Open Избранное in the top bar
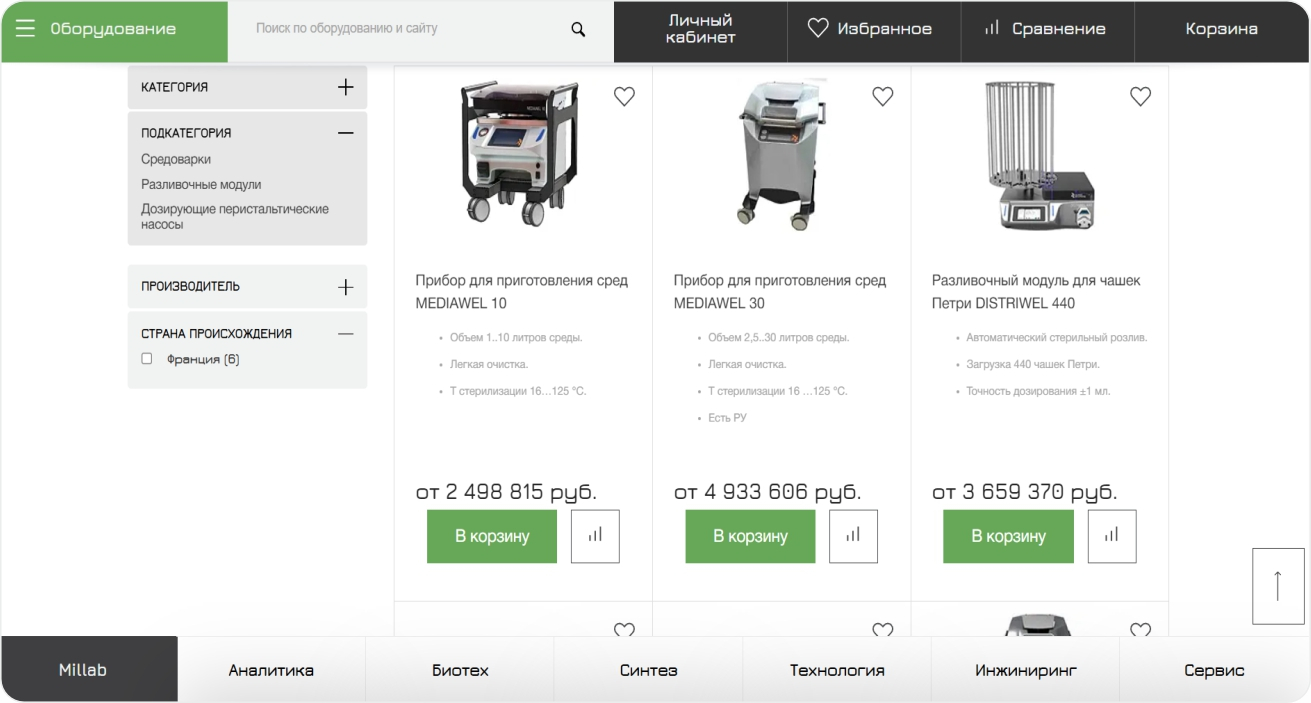 coord(874,30)
